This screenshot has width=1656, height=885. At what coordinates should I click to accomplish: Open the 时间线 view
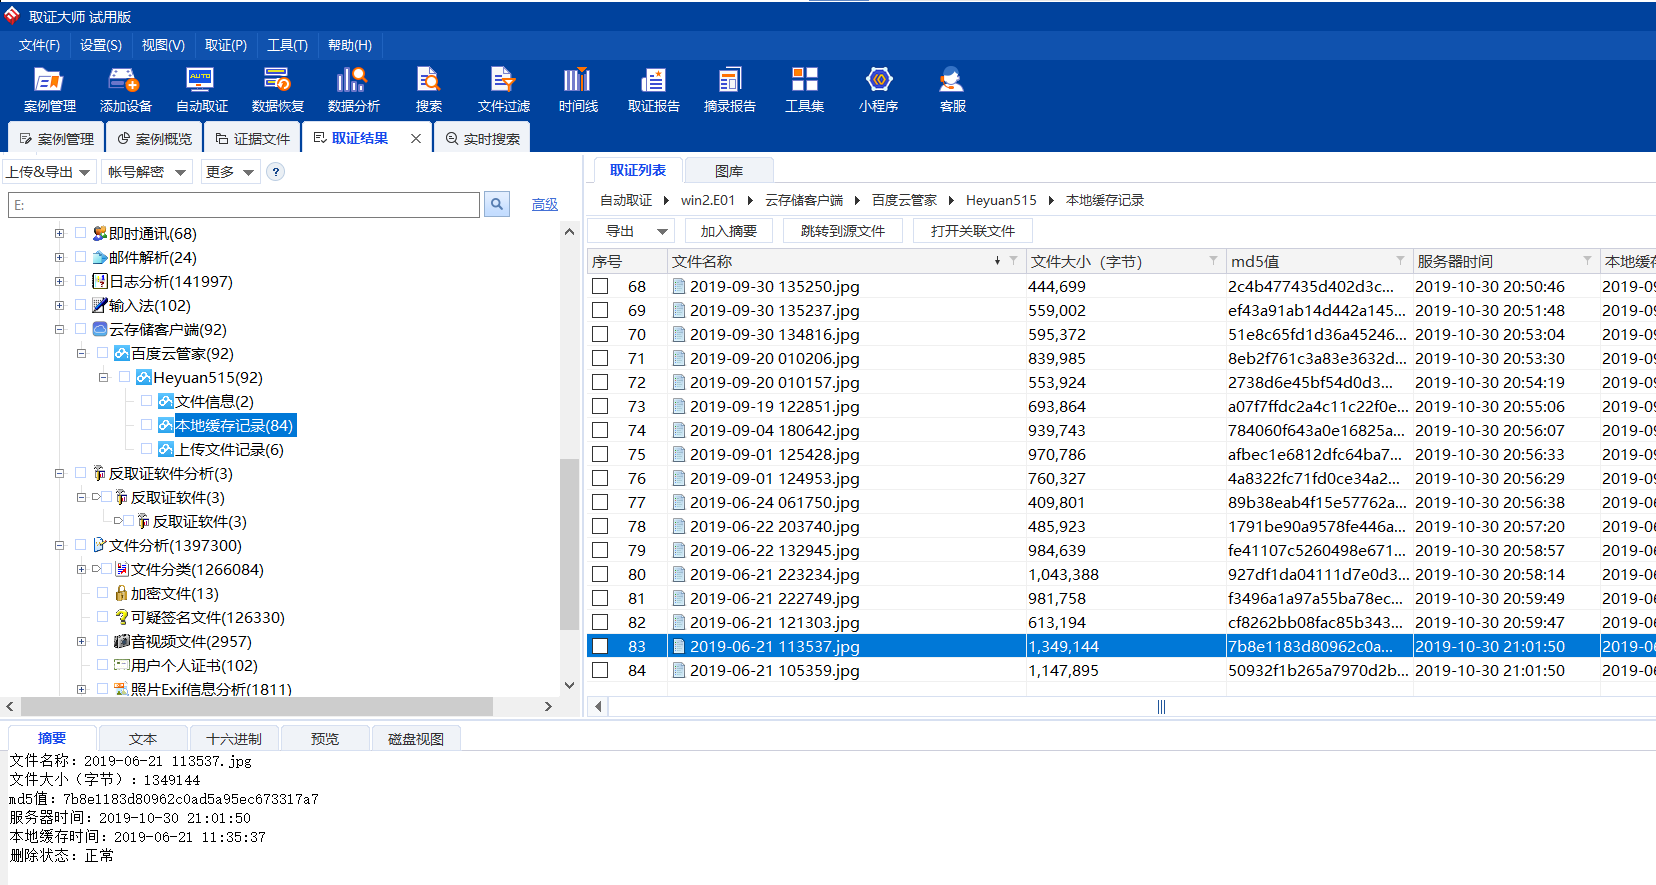[578, 90]
